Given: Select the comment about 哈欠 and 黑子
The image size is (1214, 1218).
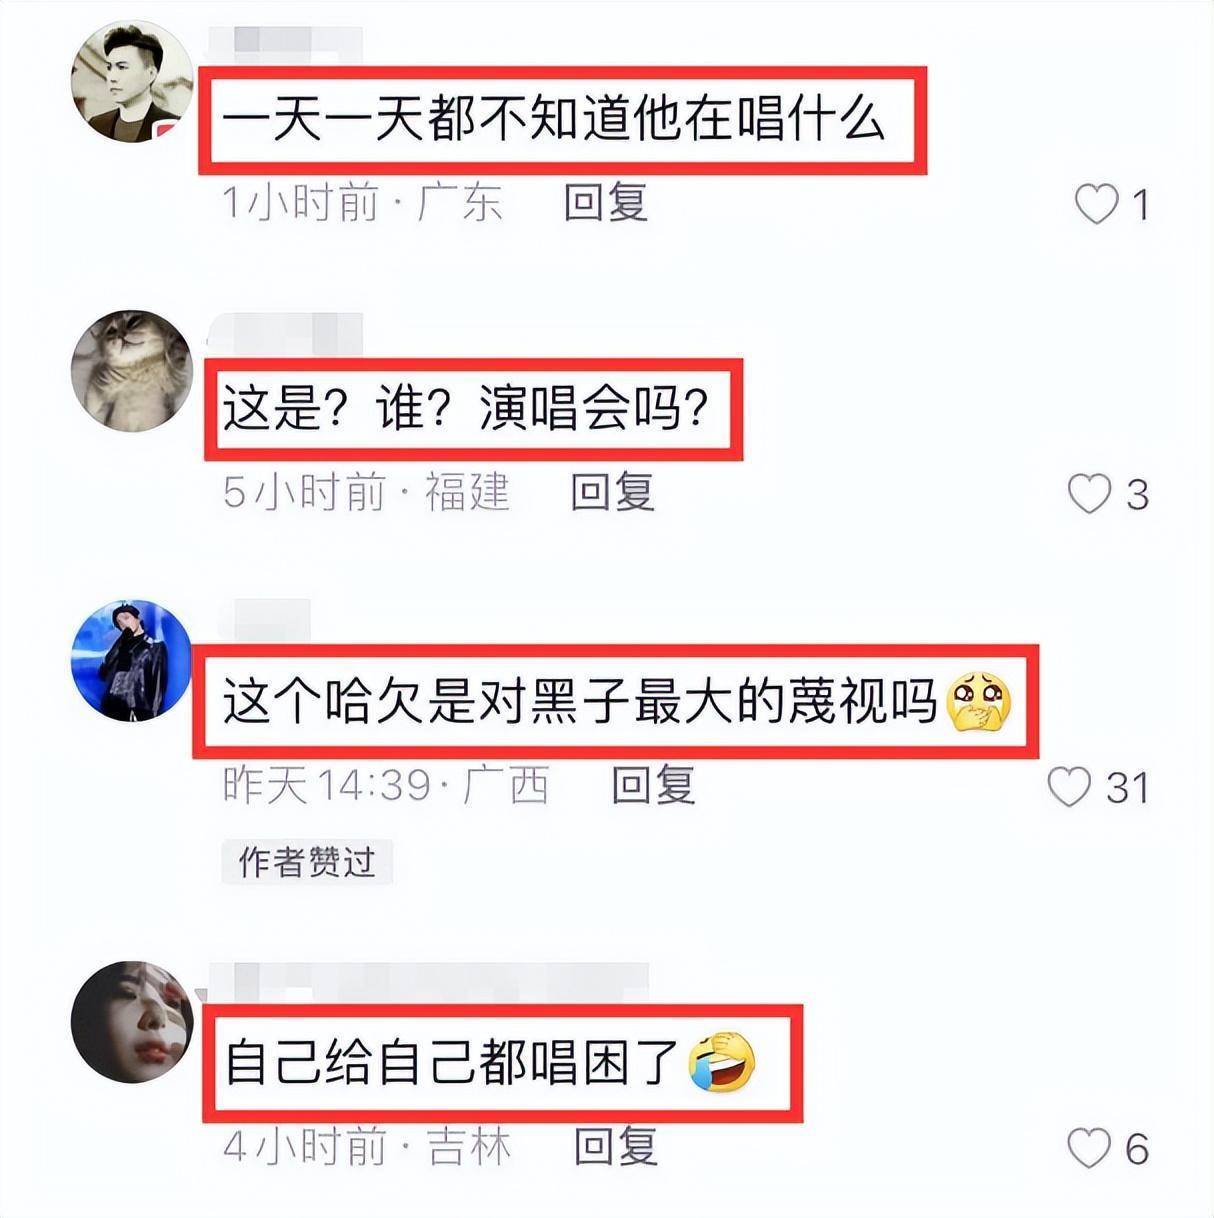Looking at the screenshot, I should tap(617, 701).
